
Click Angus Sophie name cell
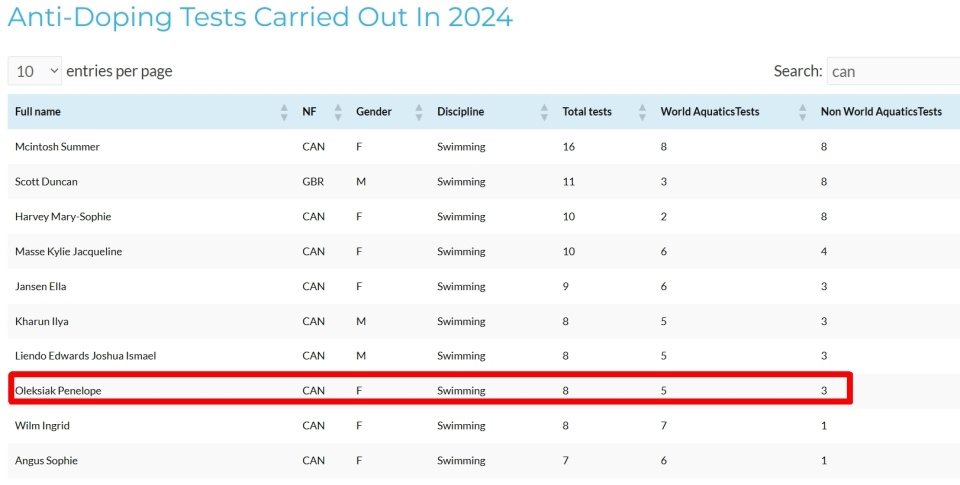click(x=47, y=461)
